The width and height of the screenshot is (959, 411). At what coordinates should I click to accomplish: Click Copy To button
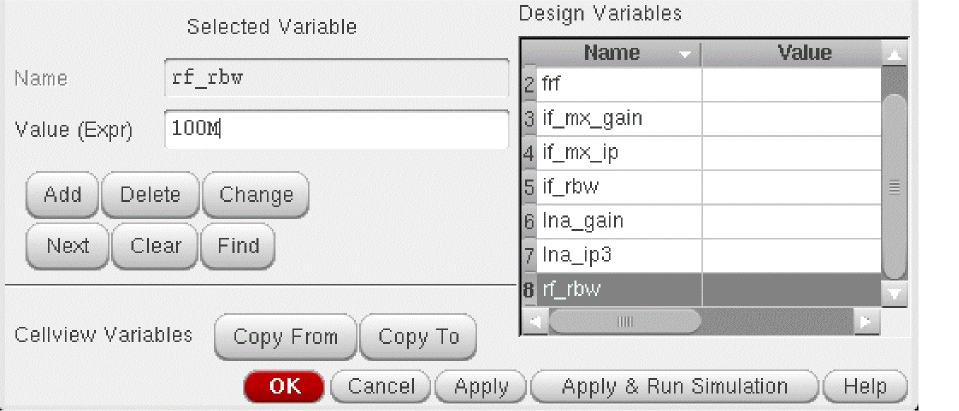pos(417,337)
